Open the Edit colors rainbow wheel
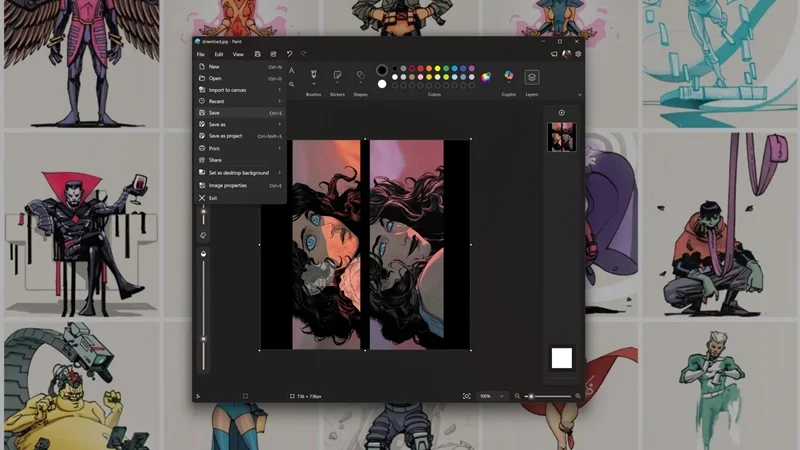This screenshot has height=450, width=800. click(x=486, y=77)
